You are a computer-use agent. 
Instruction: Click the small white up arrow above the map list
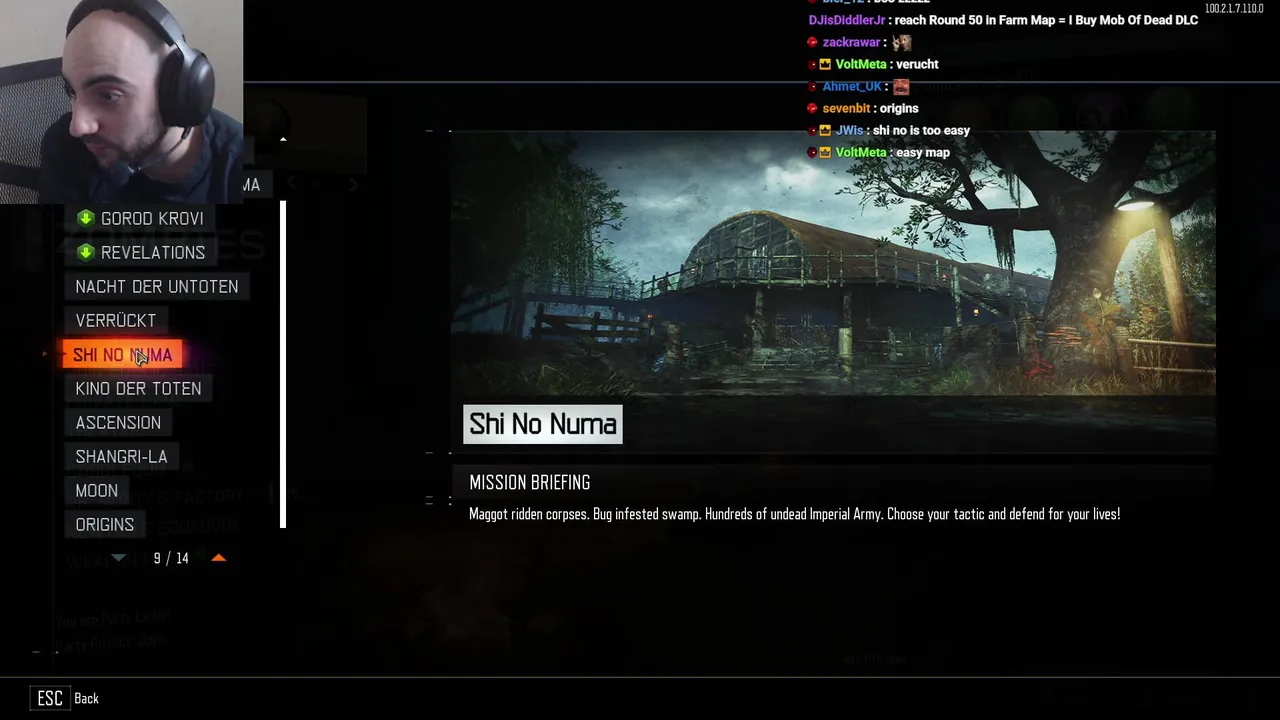tap(283, 139)
